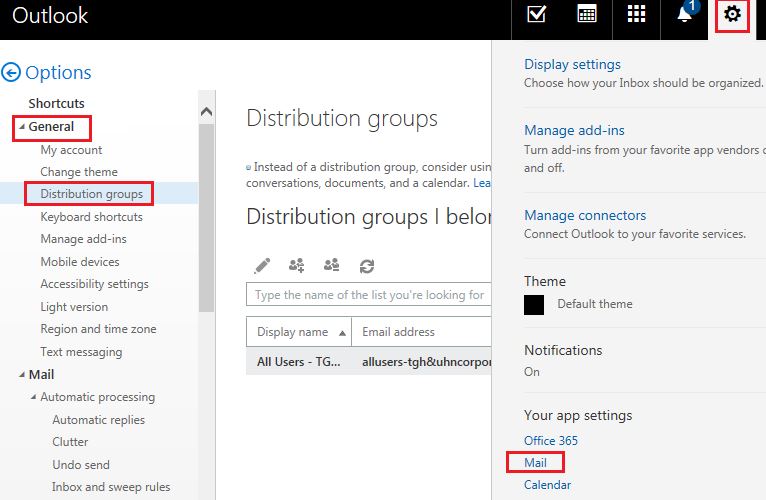Open Region and time zone settings
766x500 pixels.
click(x=98, y=329)
